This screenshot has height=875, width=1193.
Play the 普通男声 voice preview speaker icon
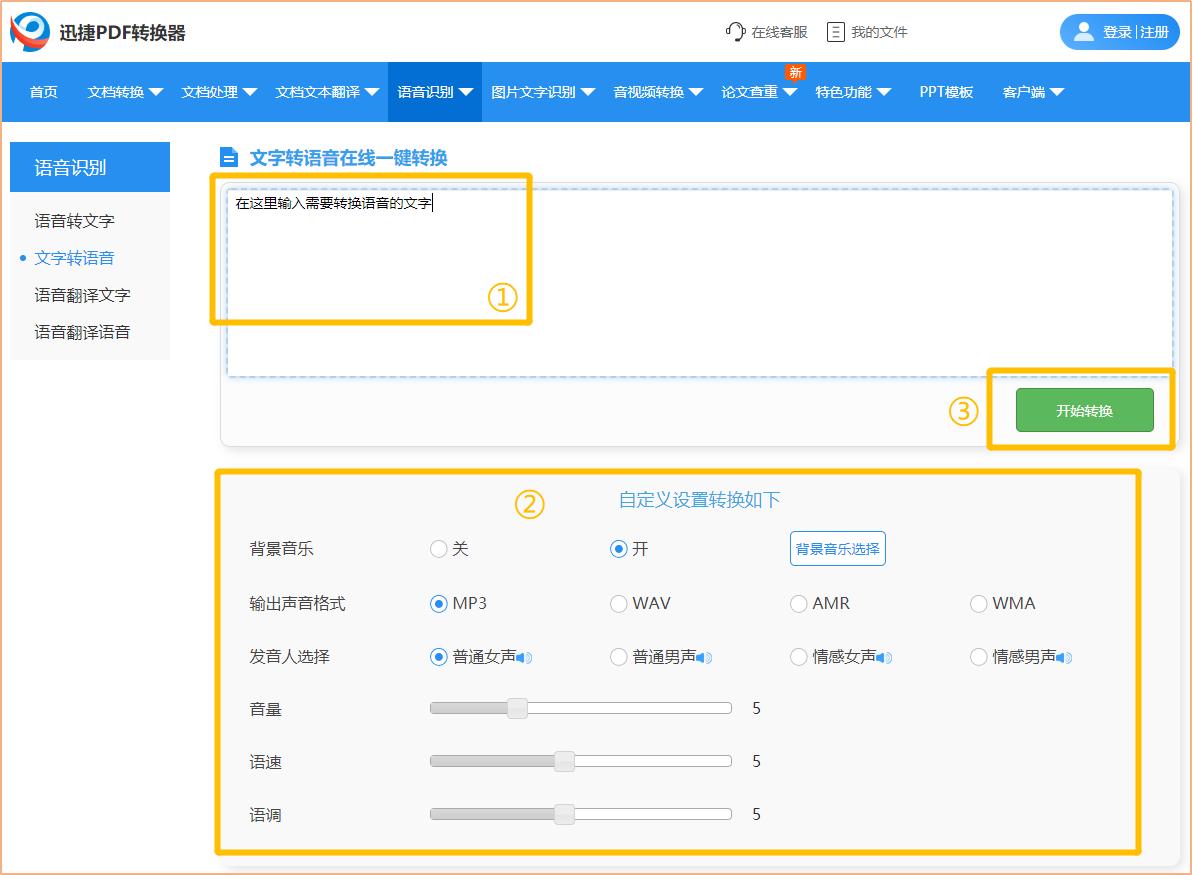704,657
